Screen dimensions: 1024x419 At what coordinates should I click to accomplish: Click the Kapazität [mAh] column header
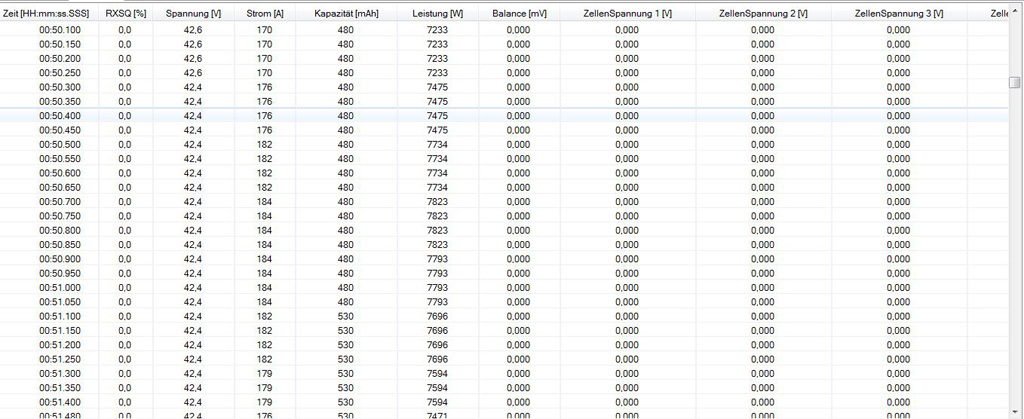coord(346,14)
